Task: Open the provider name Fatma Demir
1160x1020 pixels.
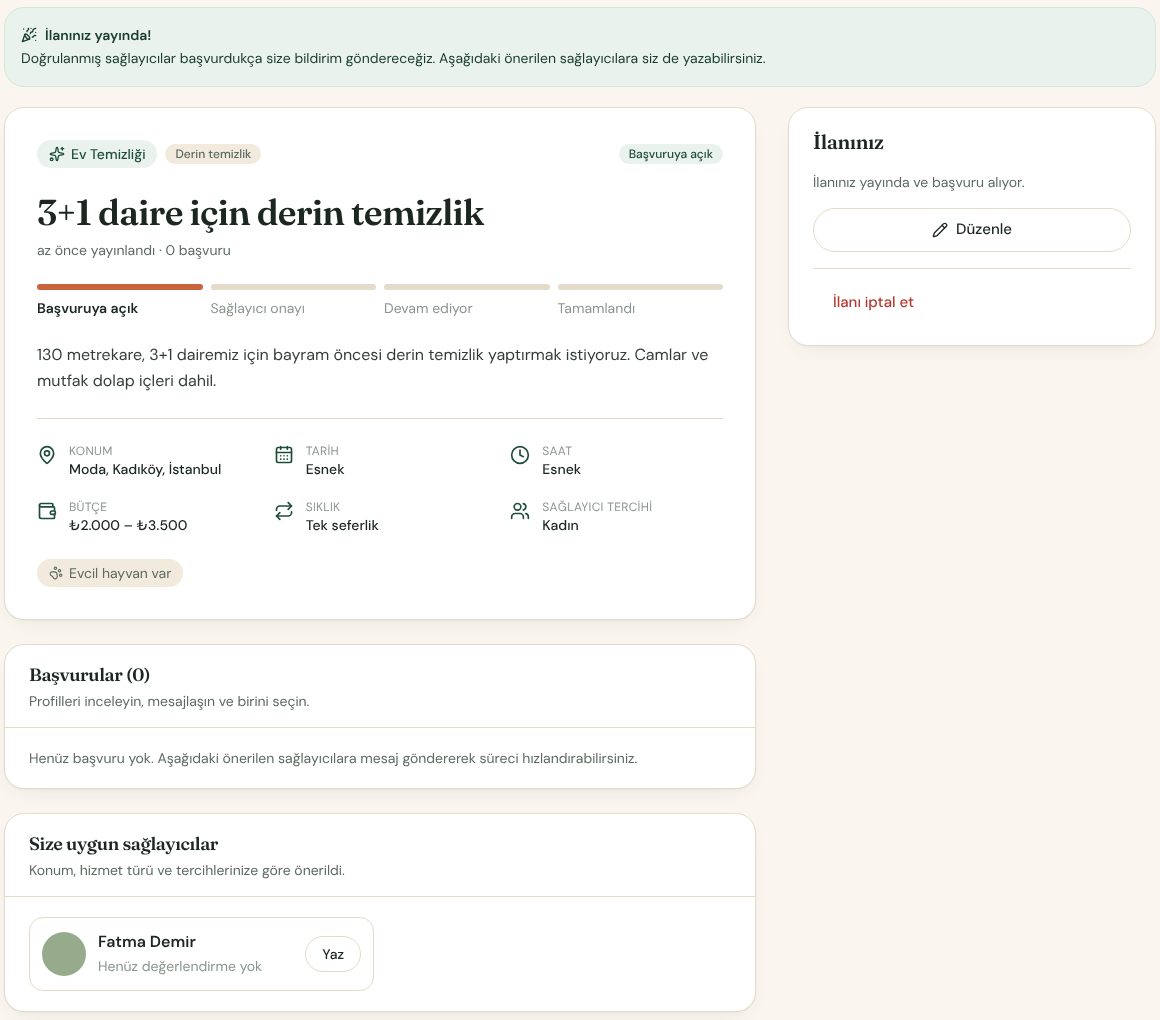Action: click(x=146, y=942)
